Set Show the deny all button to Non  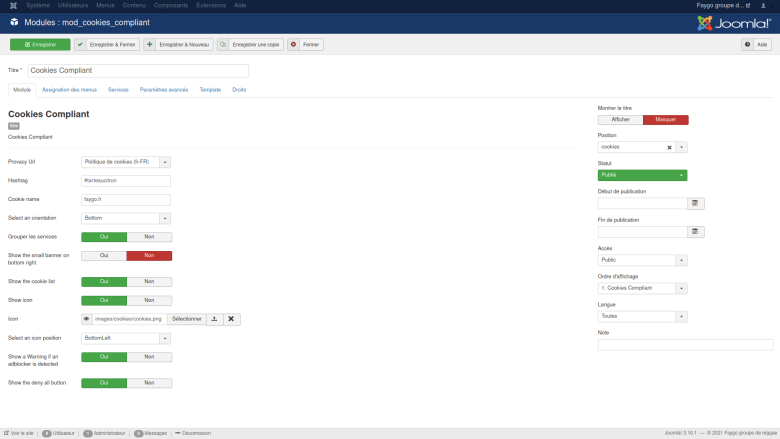[x=149, y=383]
